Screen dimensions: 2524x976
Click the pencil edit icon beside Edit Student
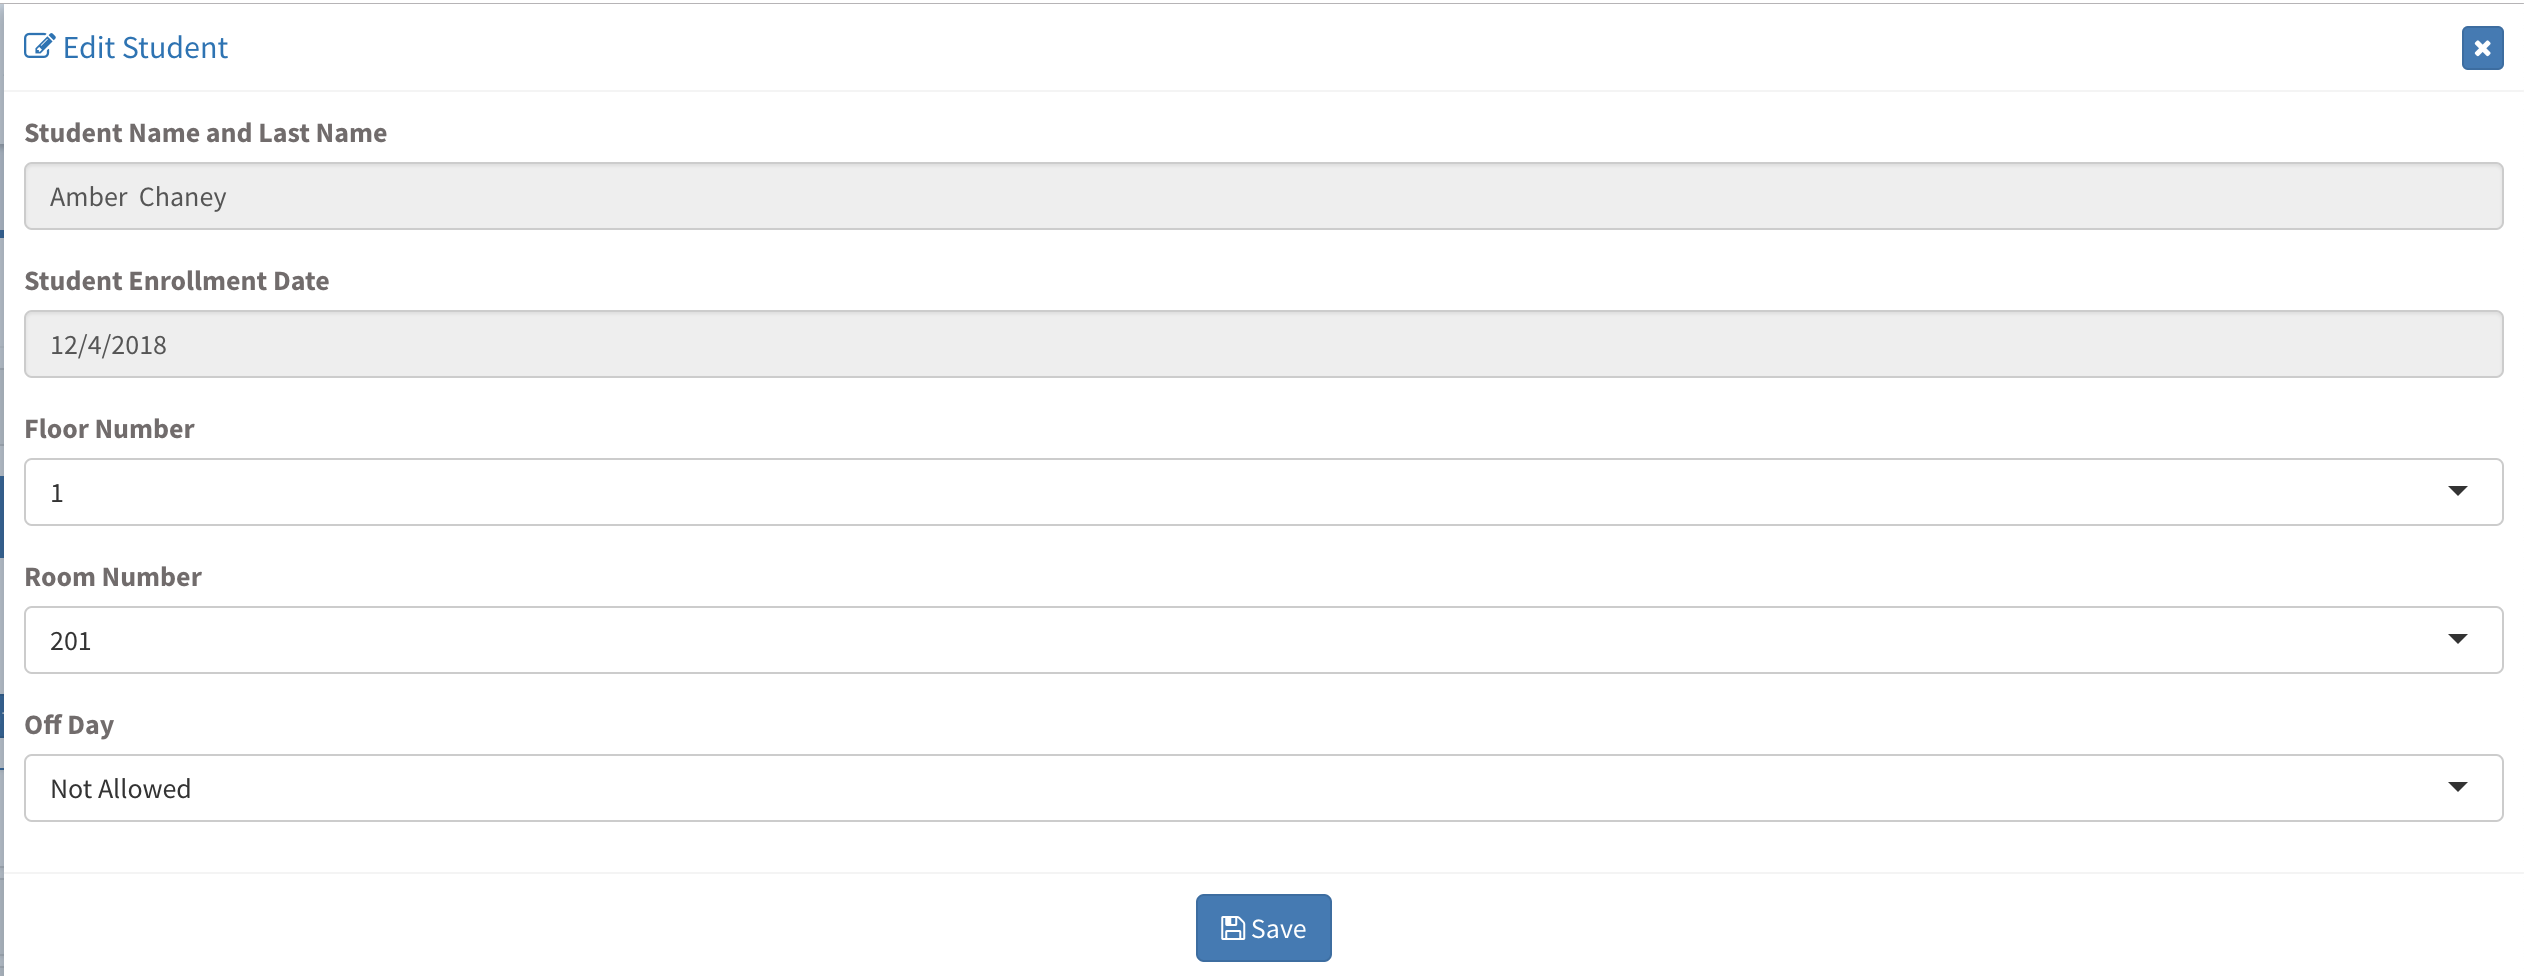click(x=39, y=46)
